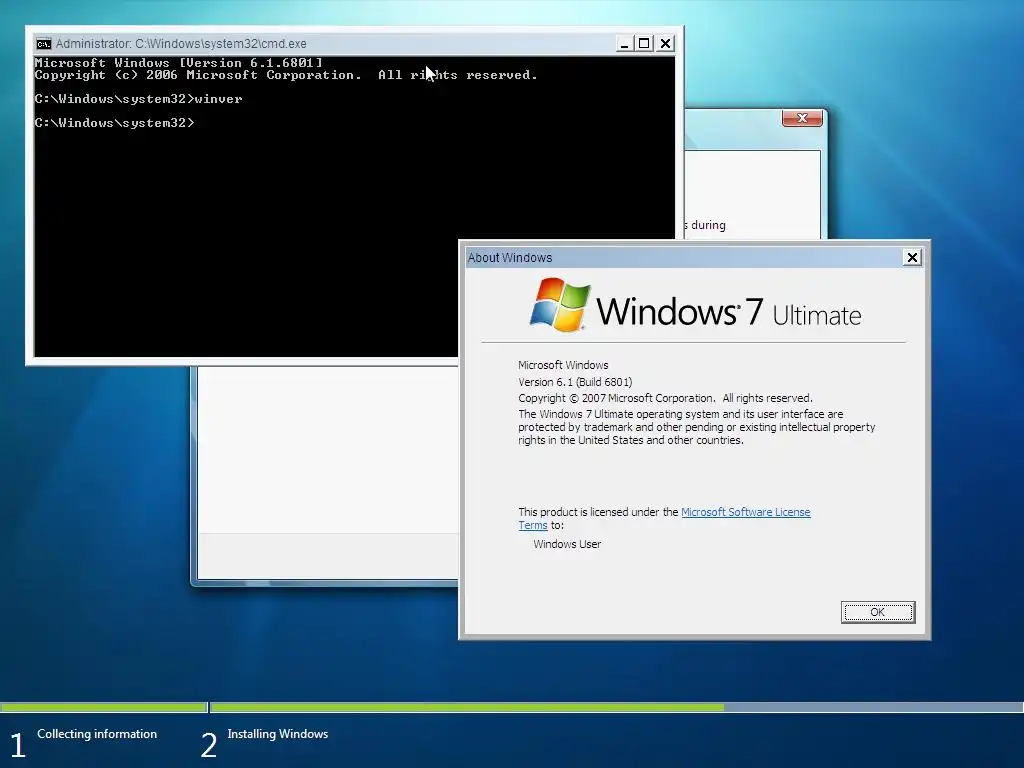Click the Collecting information progress bar
The image size is (1024, 768).
(103, 707)
